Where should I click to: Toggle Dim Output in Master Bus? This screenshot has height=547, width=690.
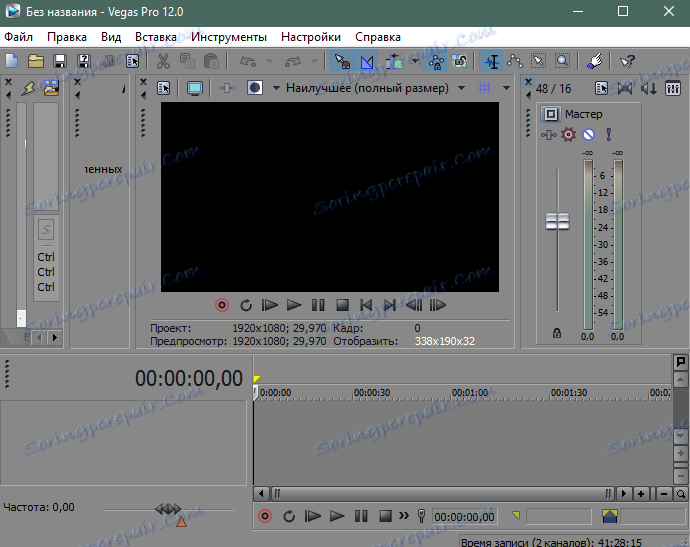point(649,88)
